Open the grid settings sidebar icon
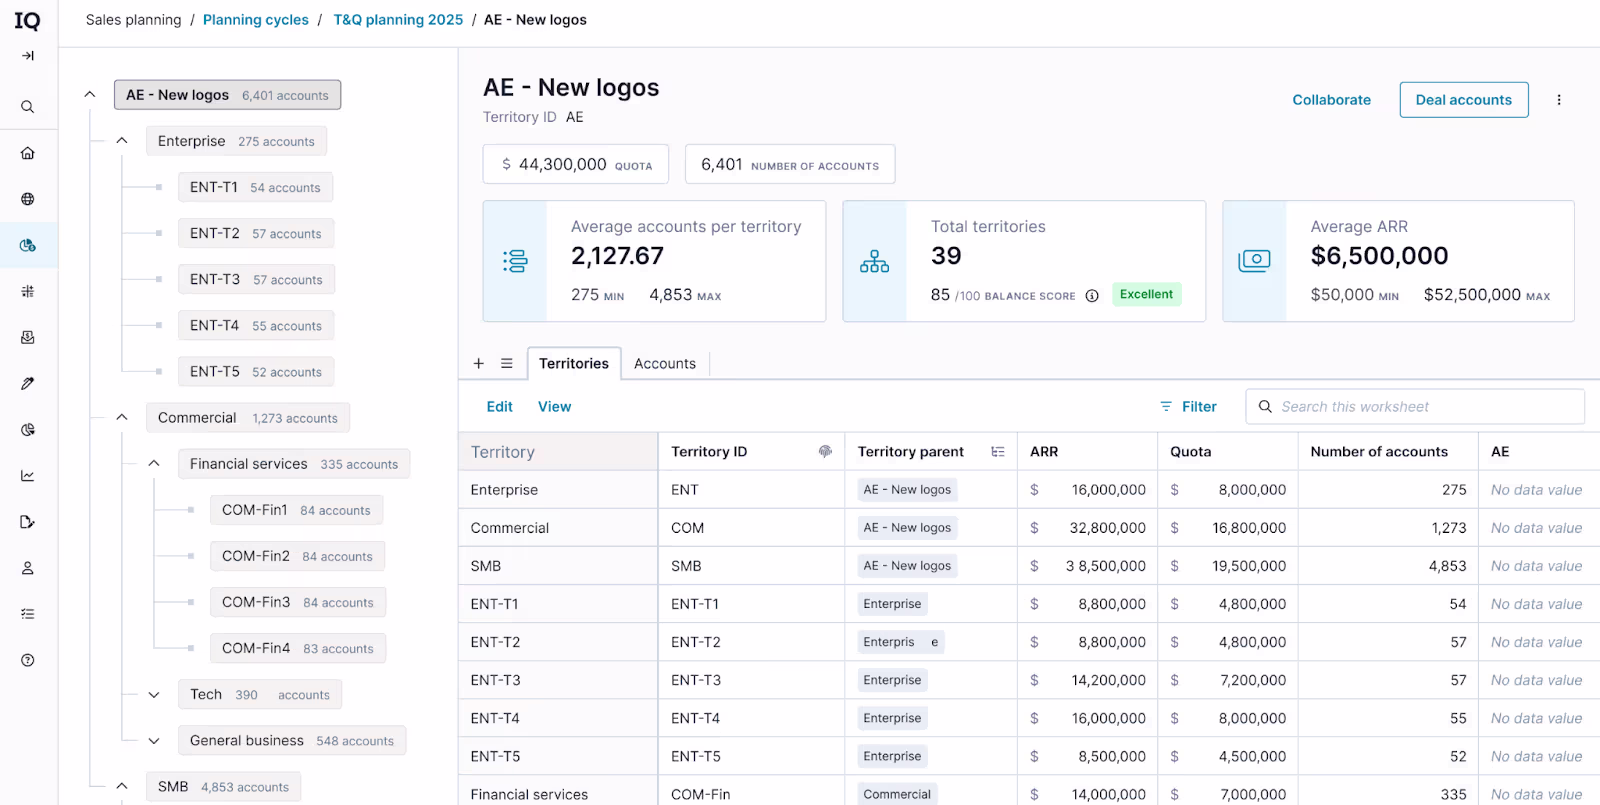This screenshot has width=1600, height=805. pos(28,291)
